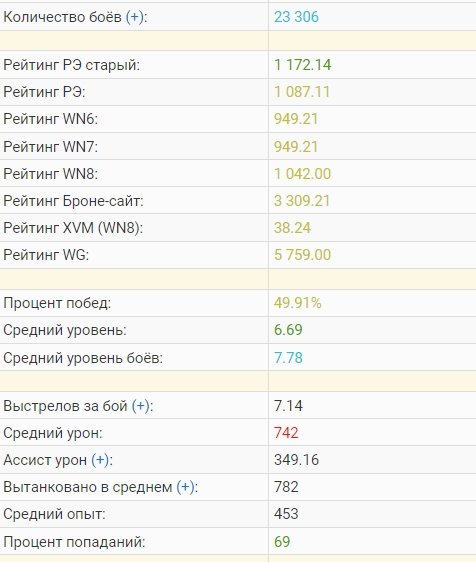Click the Рейтинг WG value 5 759.00
This screenshot has height=562, width=476.
pos(303,255)
